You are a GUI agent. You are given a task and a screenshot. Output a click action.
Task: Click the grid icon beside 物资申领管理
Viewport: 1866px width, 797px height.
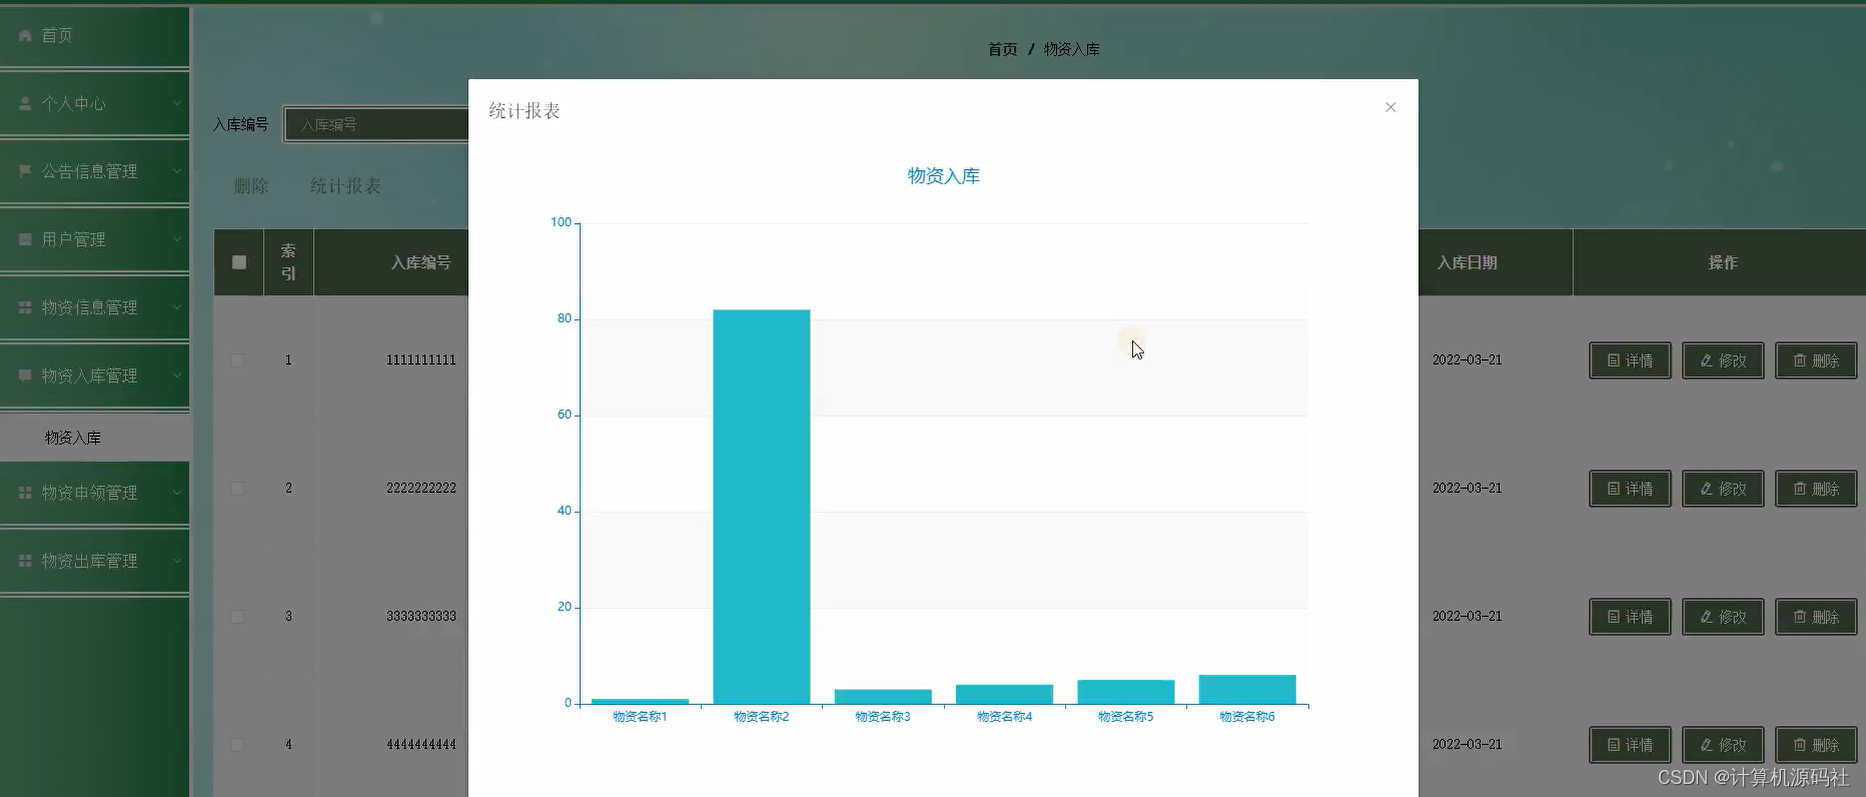(25, 492)
